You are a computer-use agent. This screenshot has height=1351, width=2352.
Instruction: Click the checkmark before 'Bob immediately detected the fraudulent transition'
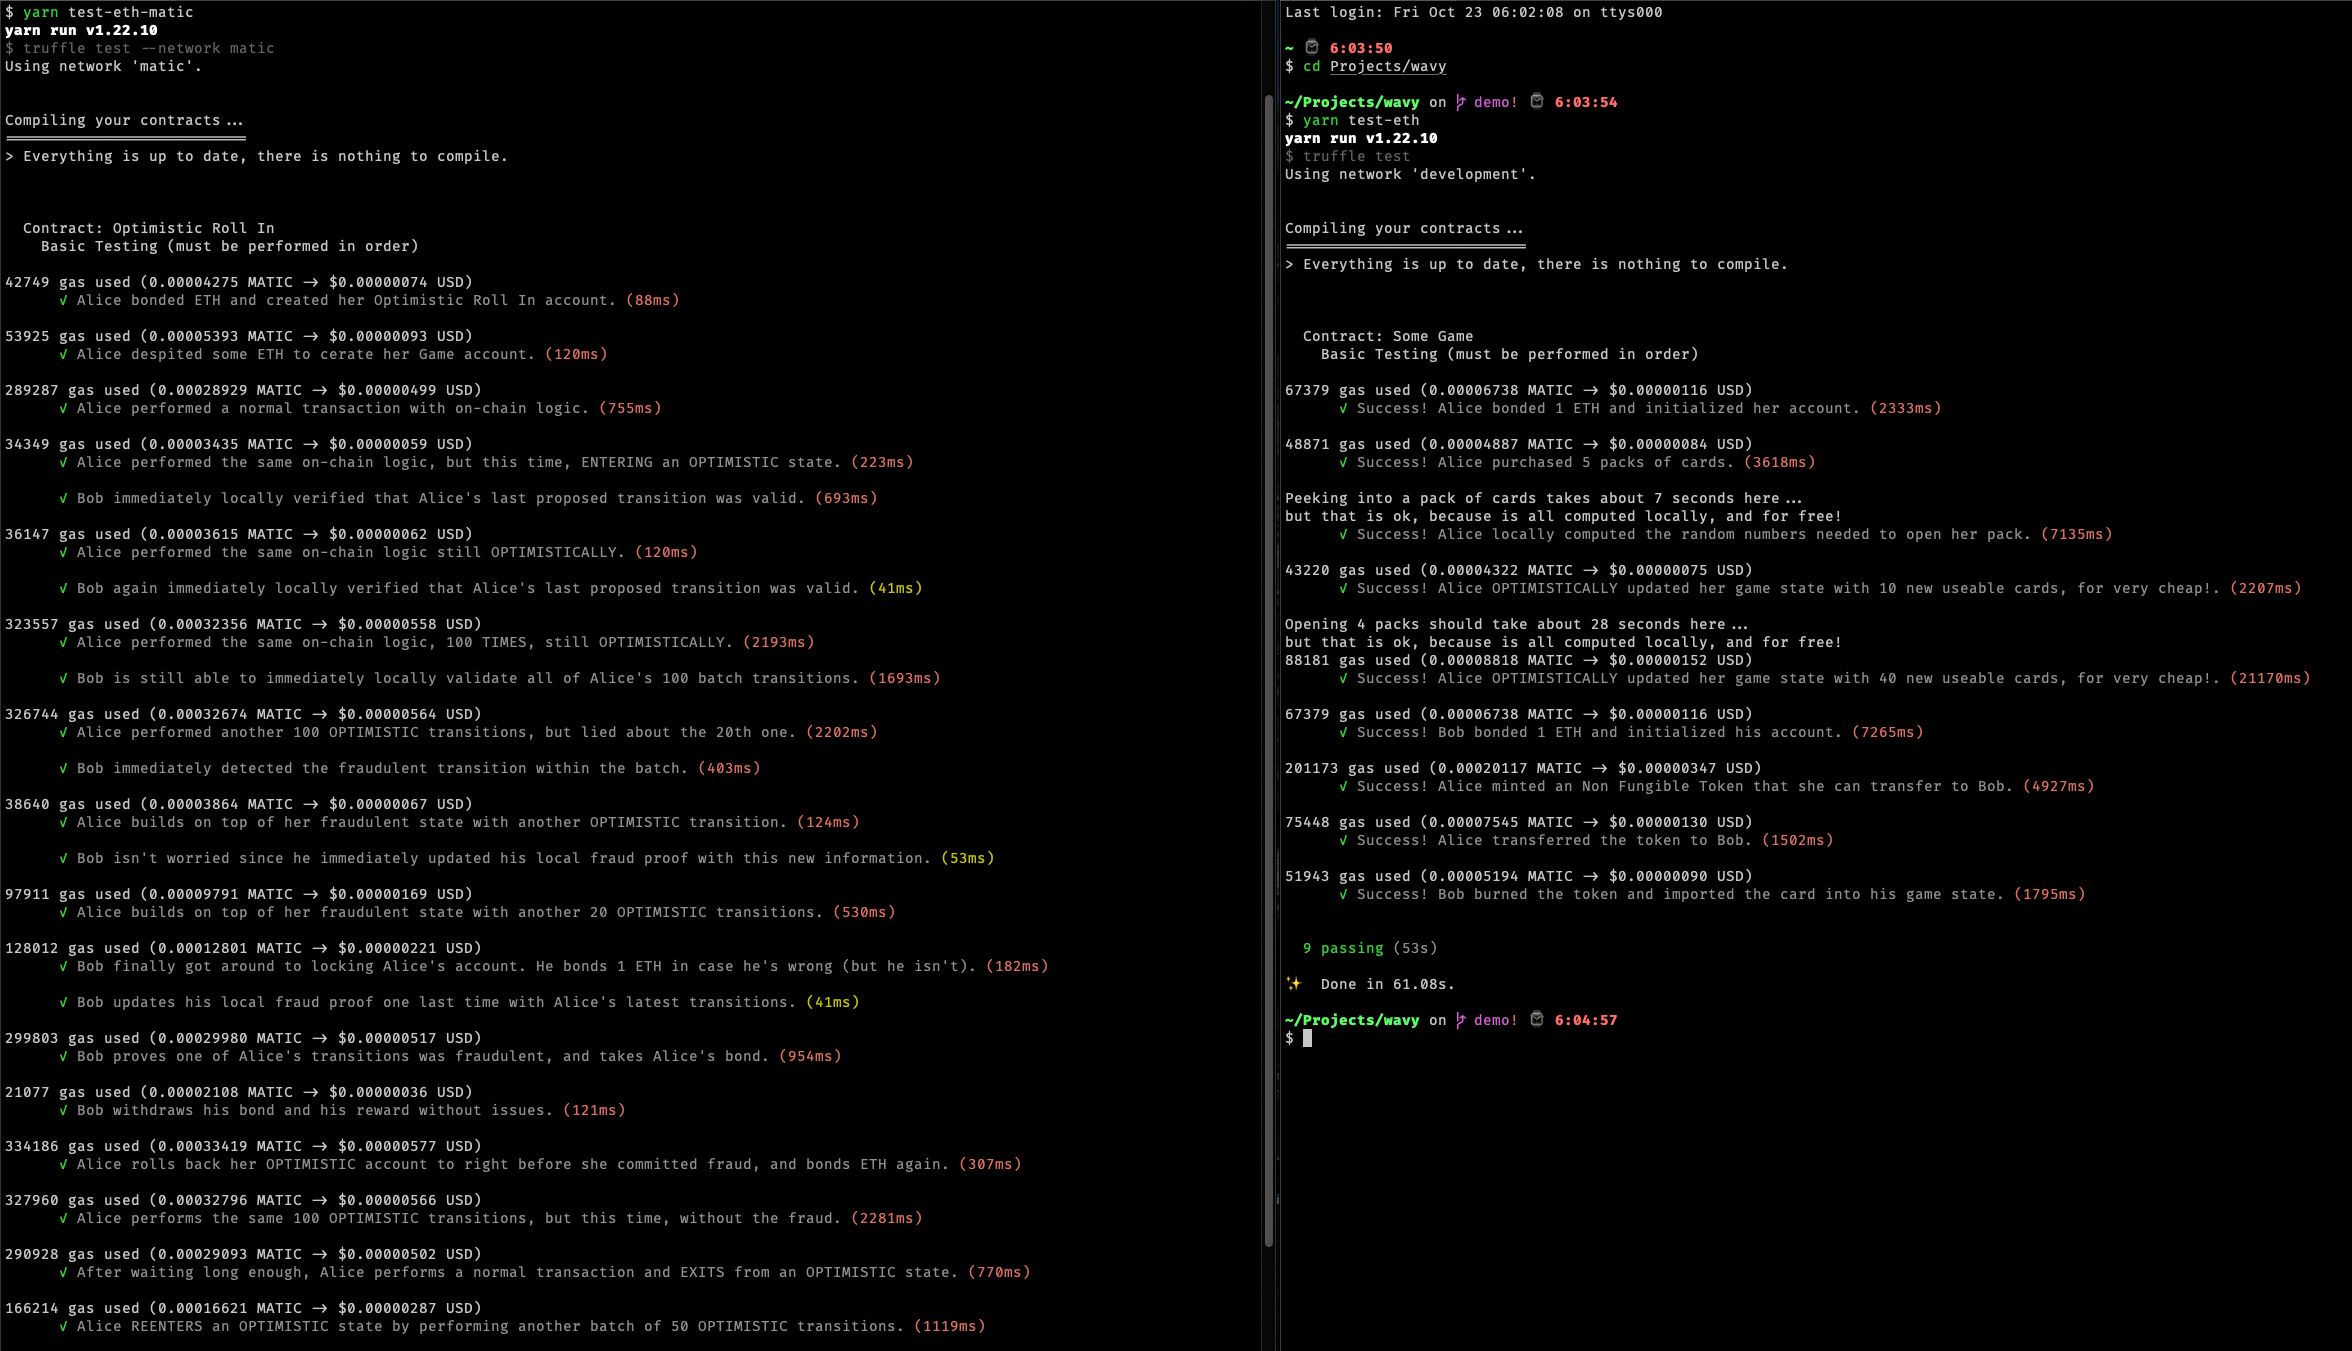(64, 768)
